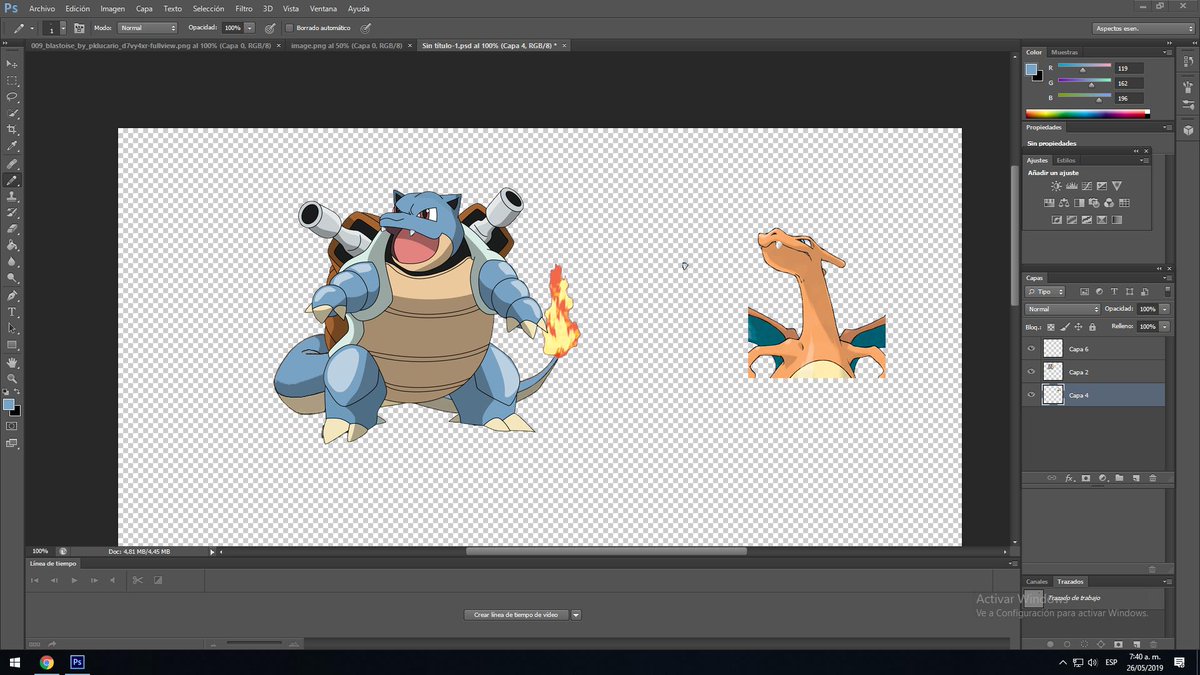Toggle lock position

tap(1079, 327)
